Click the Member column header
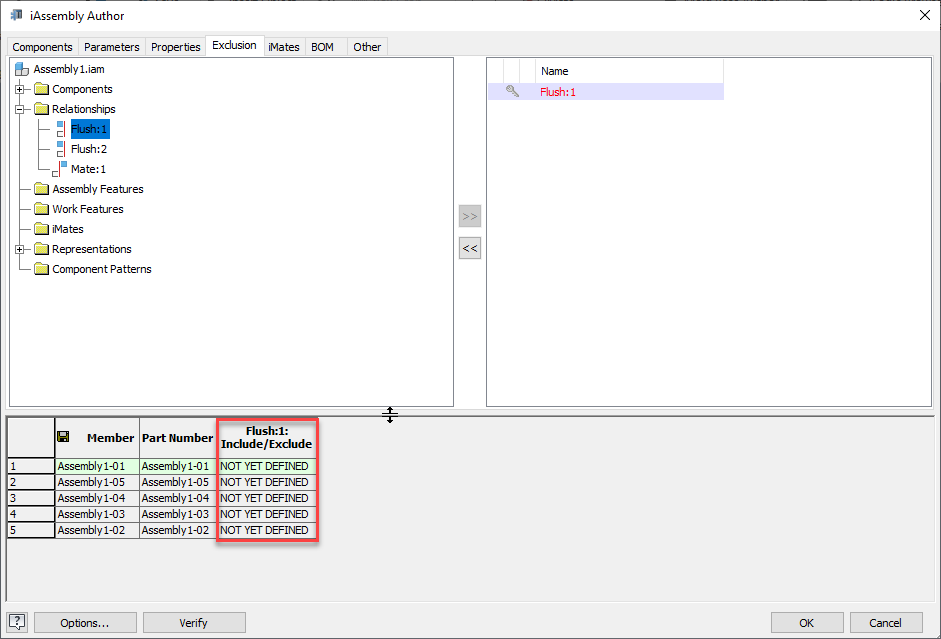The width and height of the screenshot is (941, 639). coord(97,438)
